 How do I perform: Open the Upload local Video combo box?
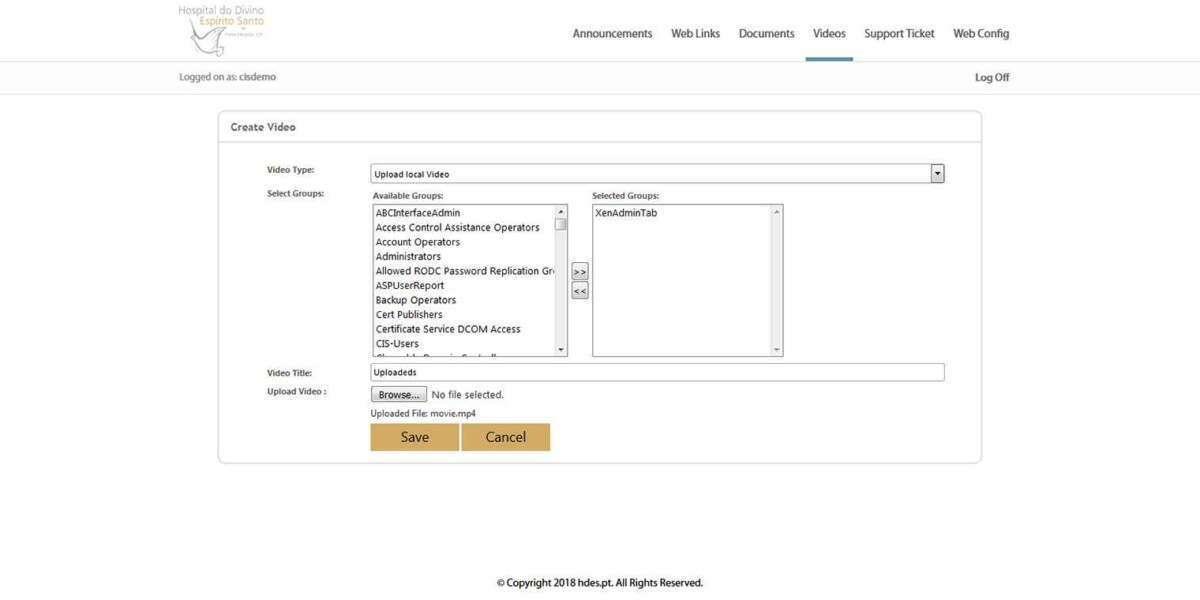[x=650, y=172]
